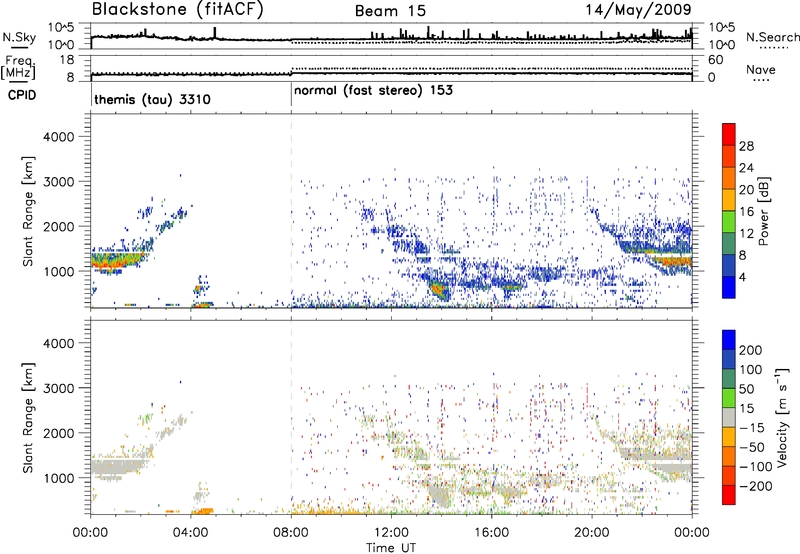Click the blue bottom of Power color bar
Screen dimensions: 800x554
pos(729,287)
